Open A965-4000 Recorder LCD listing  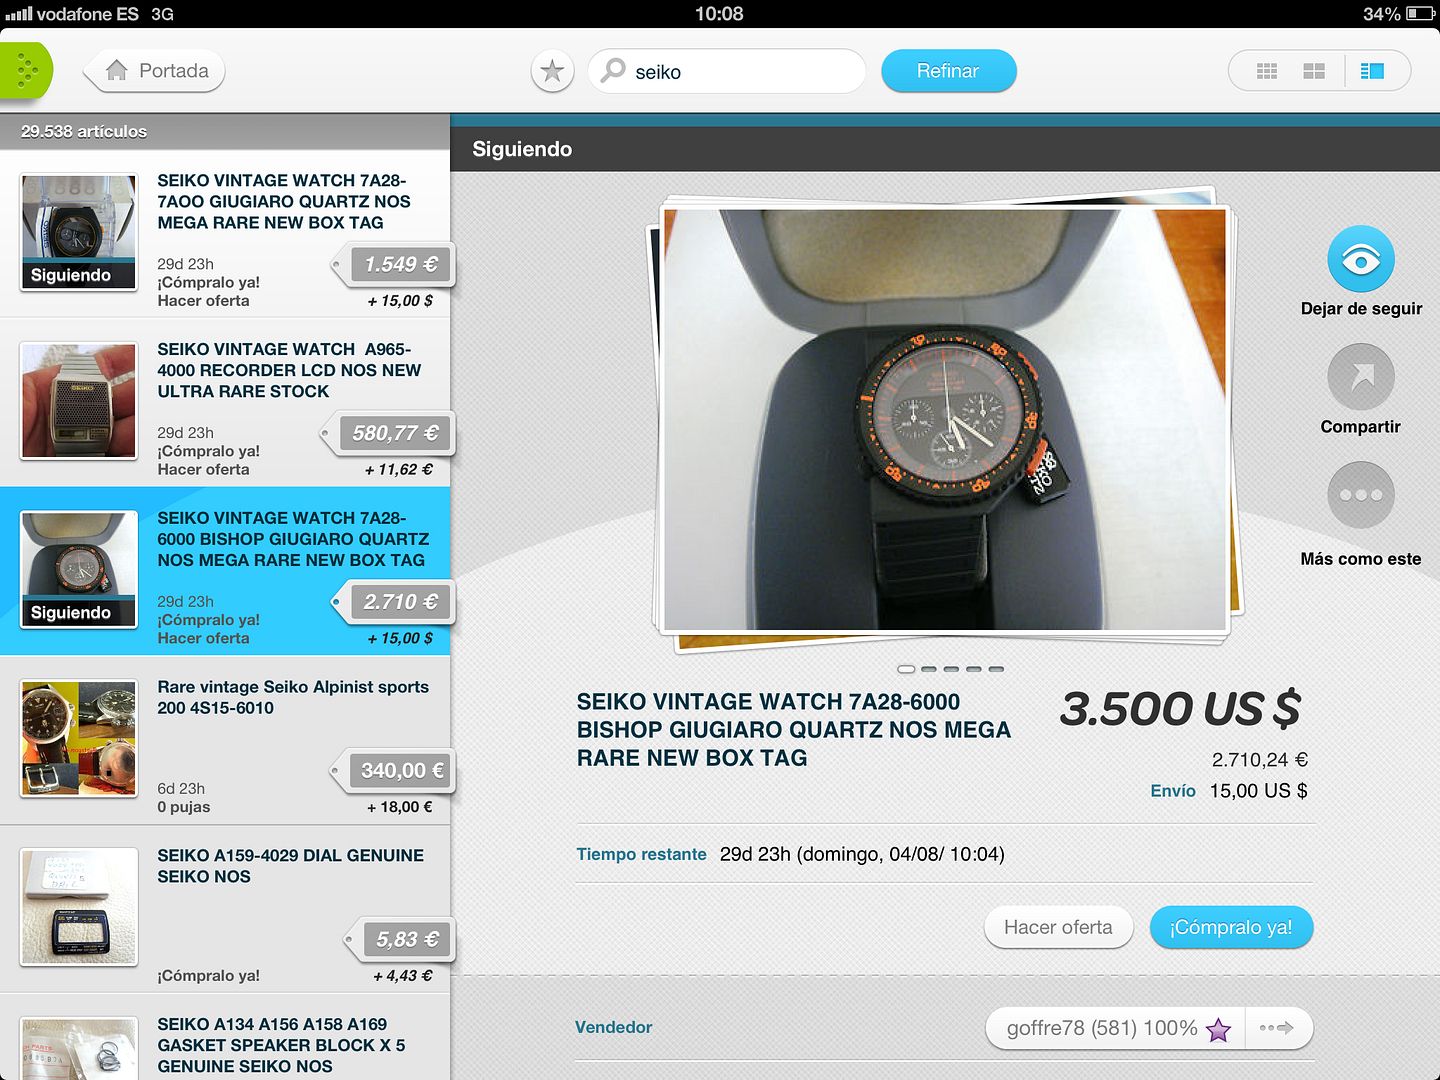[225, 403]
